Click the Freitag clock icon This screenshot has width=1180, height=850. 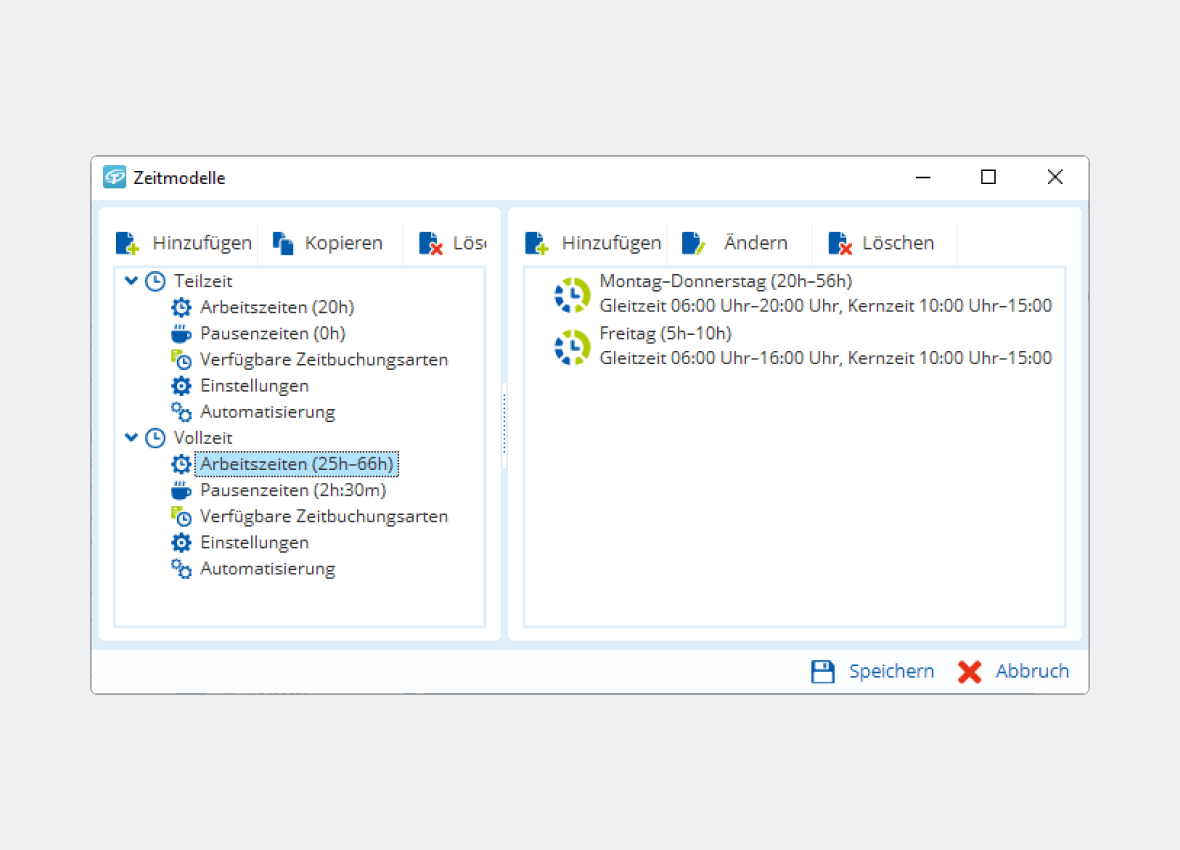click(x=572, y=347)
